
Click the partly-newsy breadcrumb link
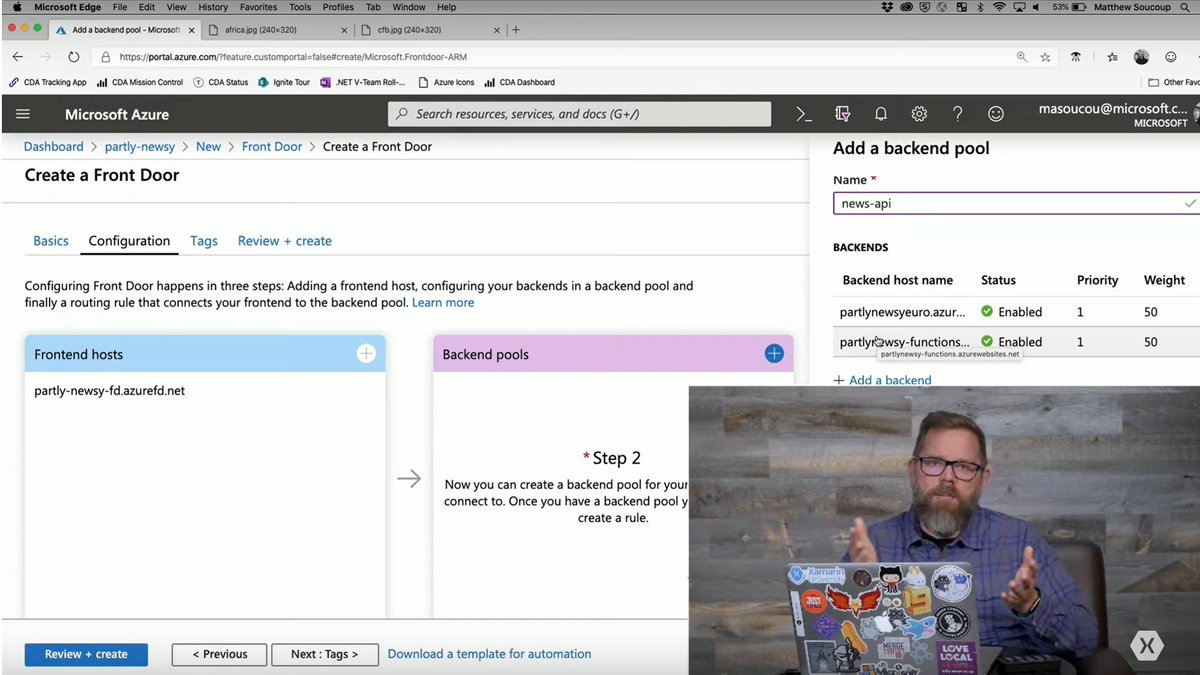[140, 146]
